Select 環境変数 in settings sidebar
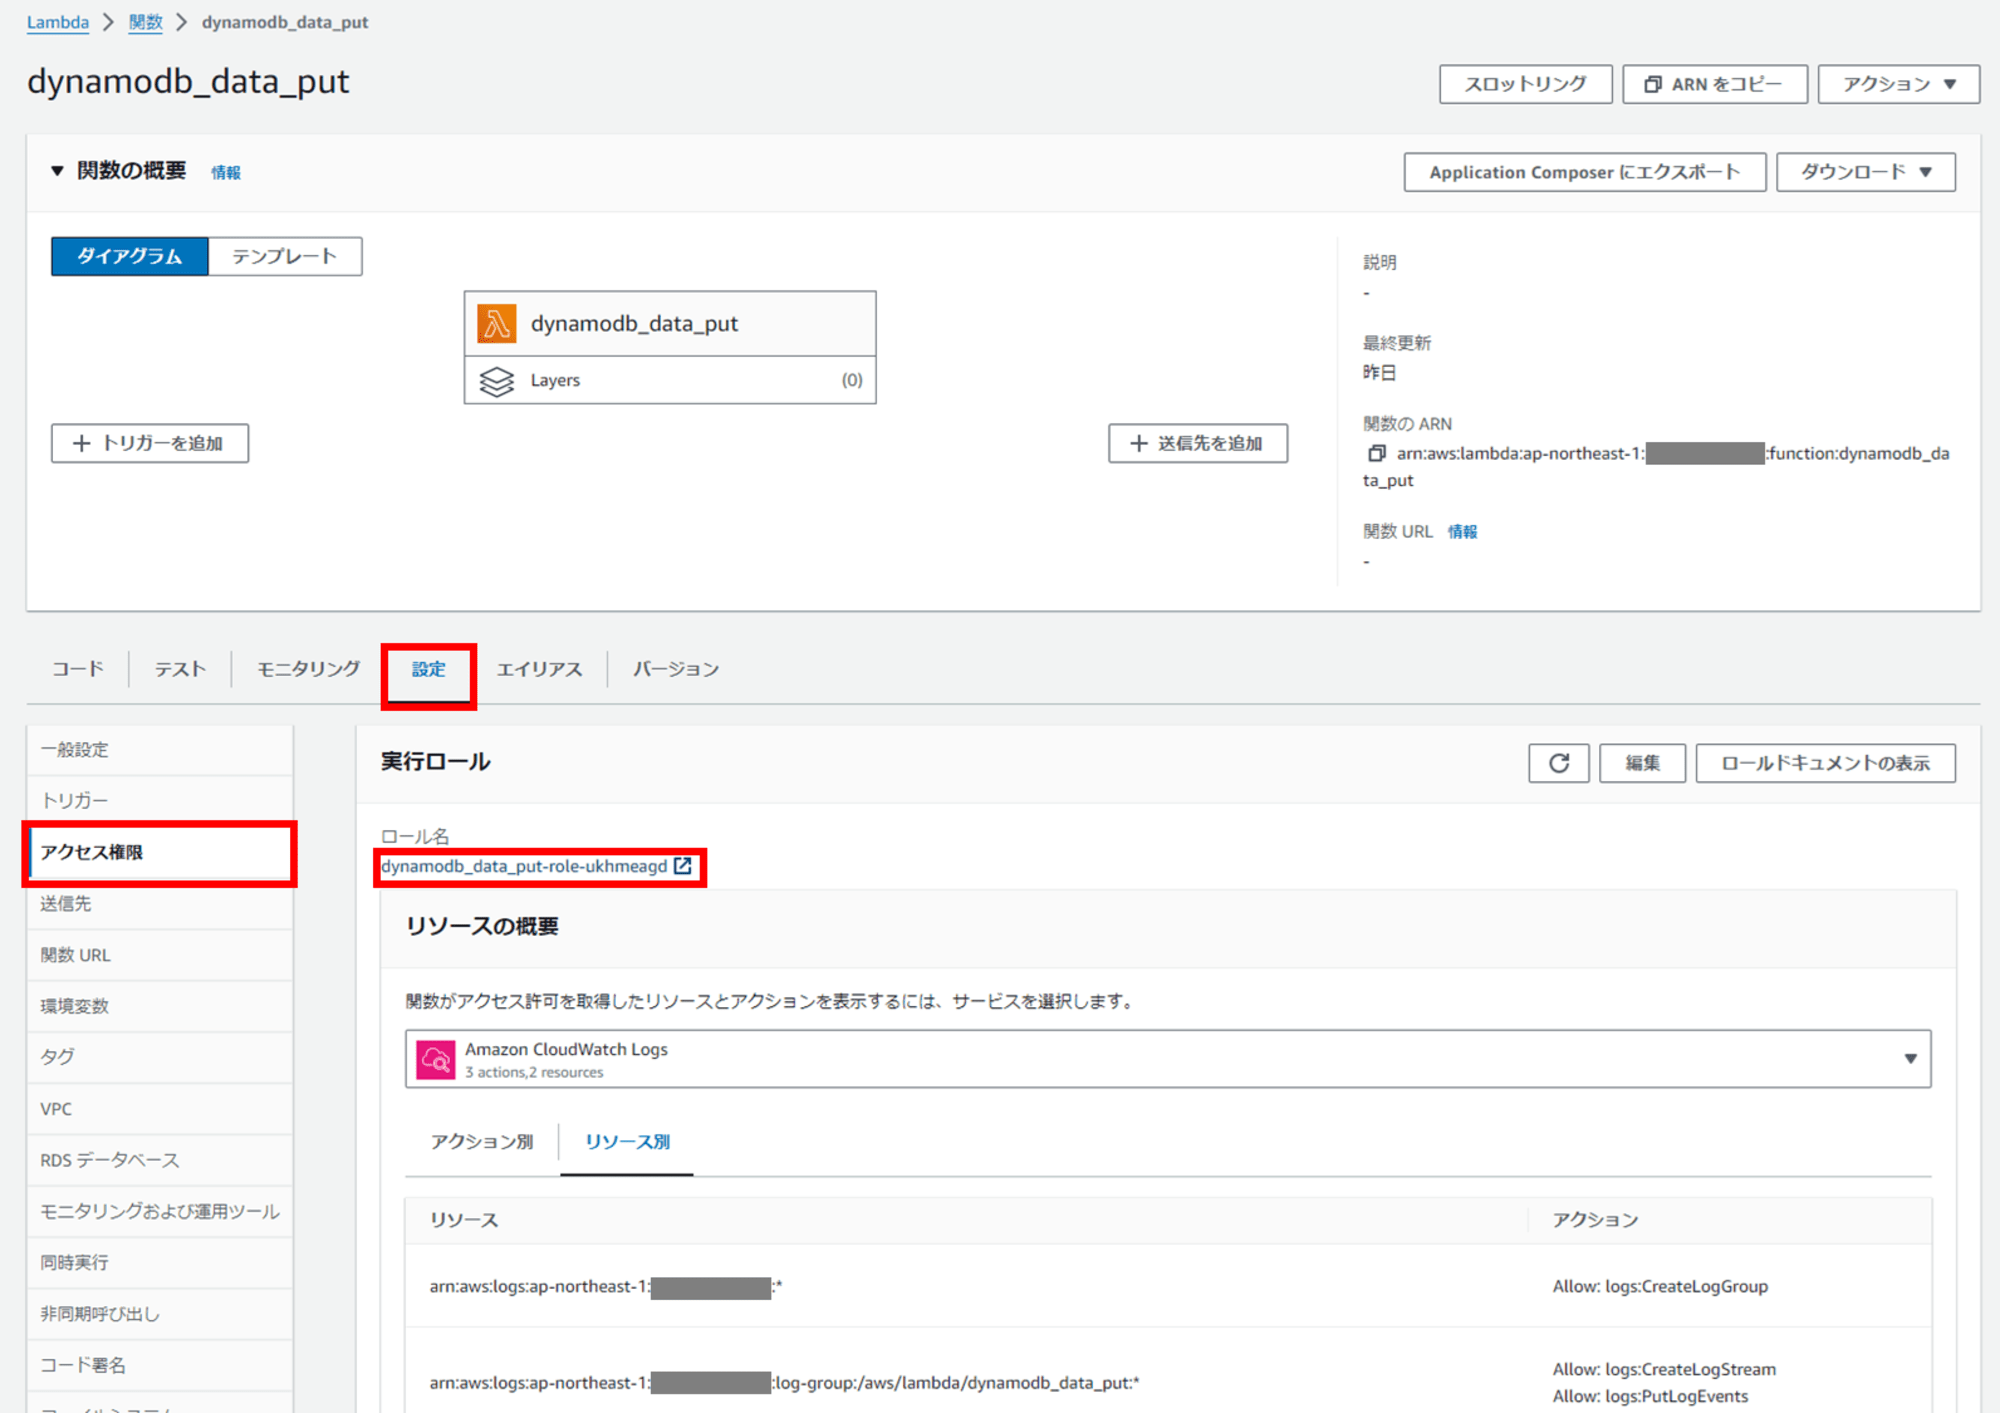 point(160,1007)
